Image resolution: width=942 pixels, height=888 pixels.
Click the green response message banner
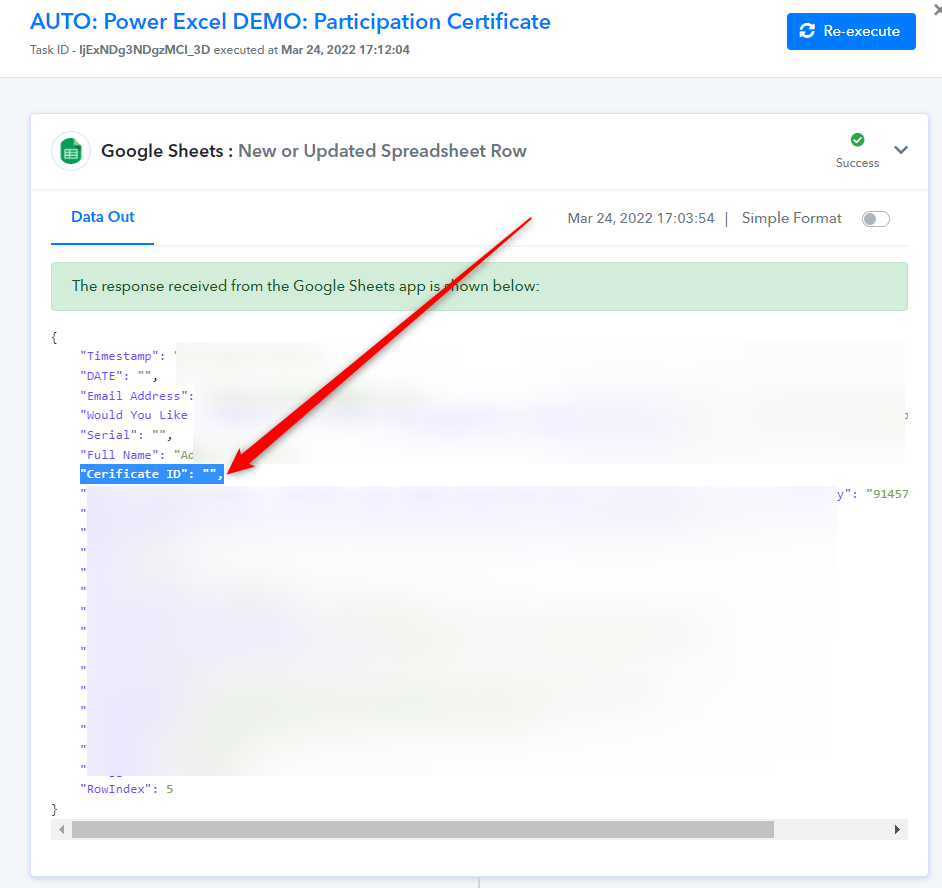click(479, 287)
